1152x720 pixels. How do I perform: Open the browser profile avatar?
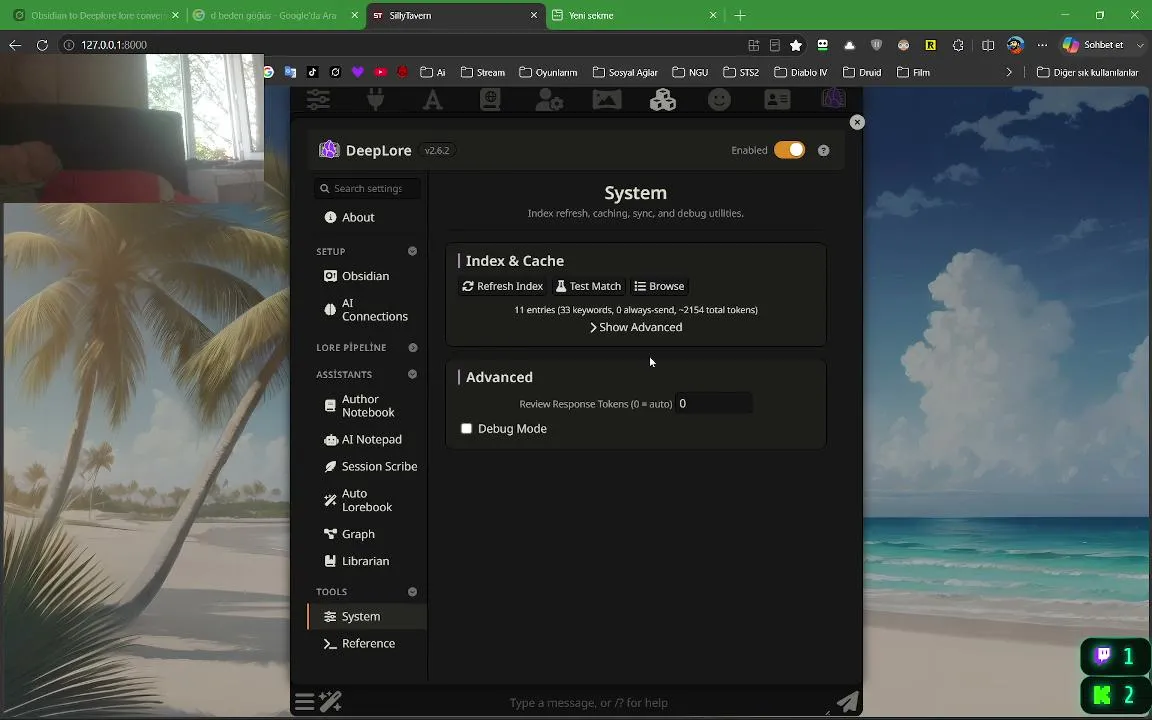[x=1015, y=45]
